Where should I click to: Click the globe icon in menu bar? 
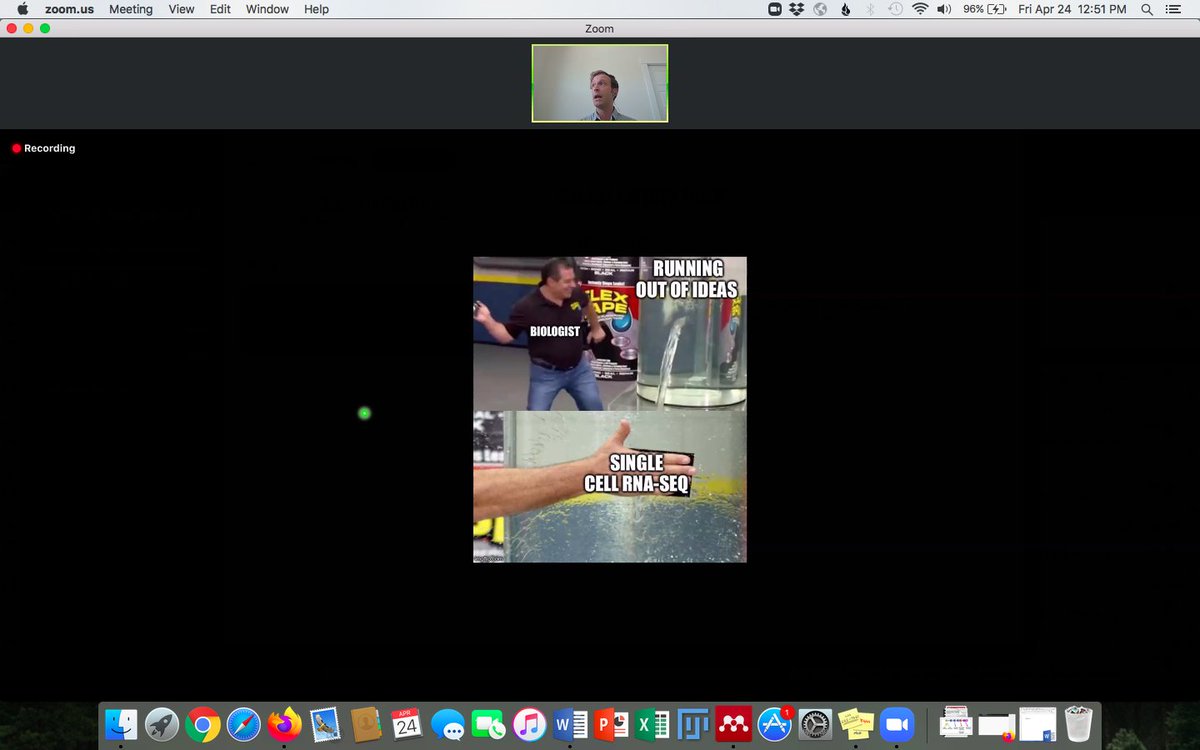pyautogui.click(x=821, y=9)
